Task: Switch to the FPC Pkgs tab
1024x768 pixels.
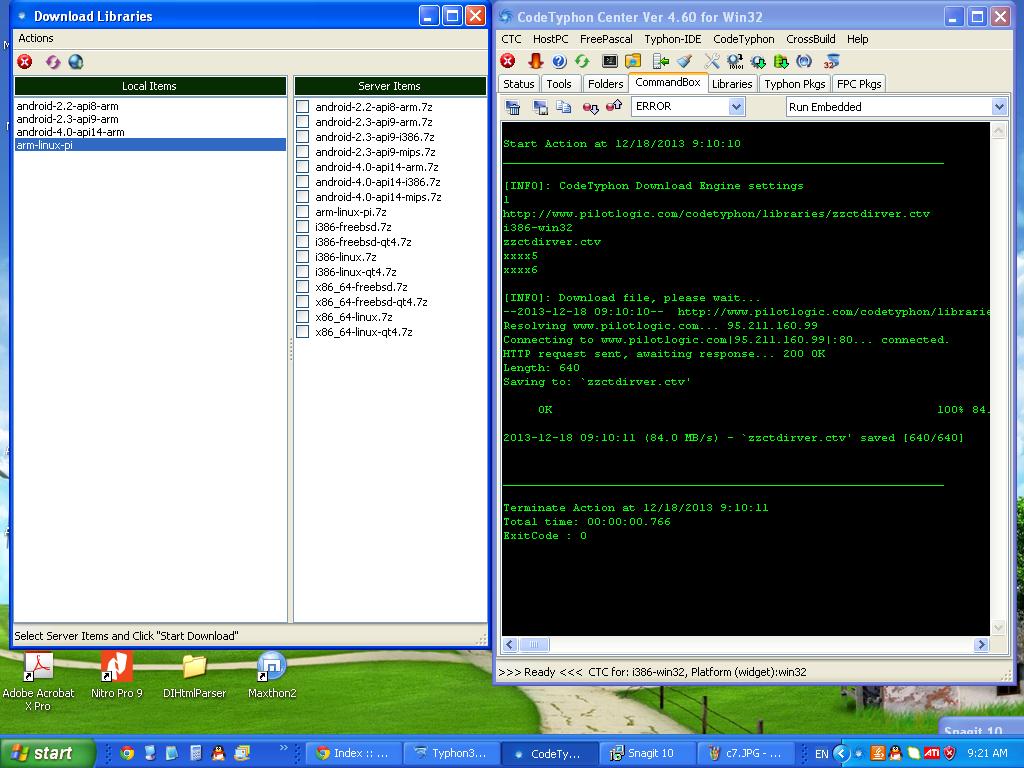Action: 859,84
